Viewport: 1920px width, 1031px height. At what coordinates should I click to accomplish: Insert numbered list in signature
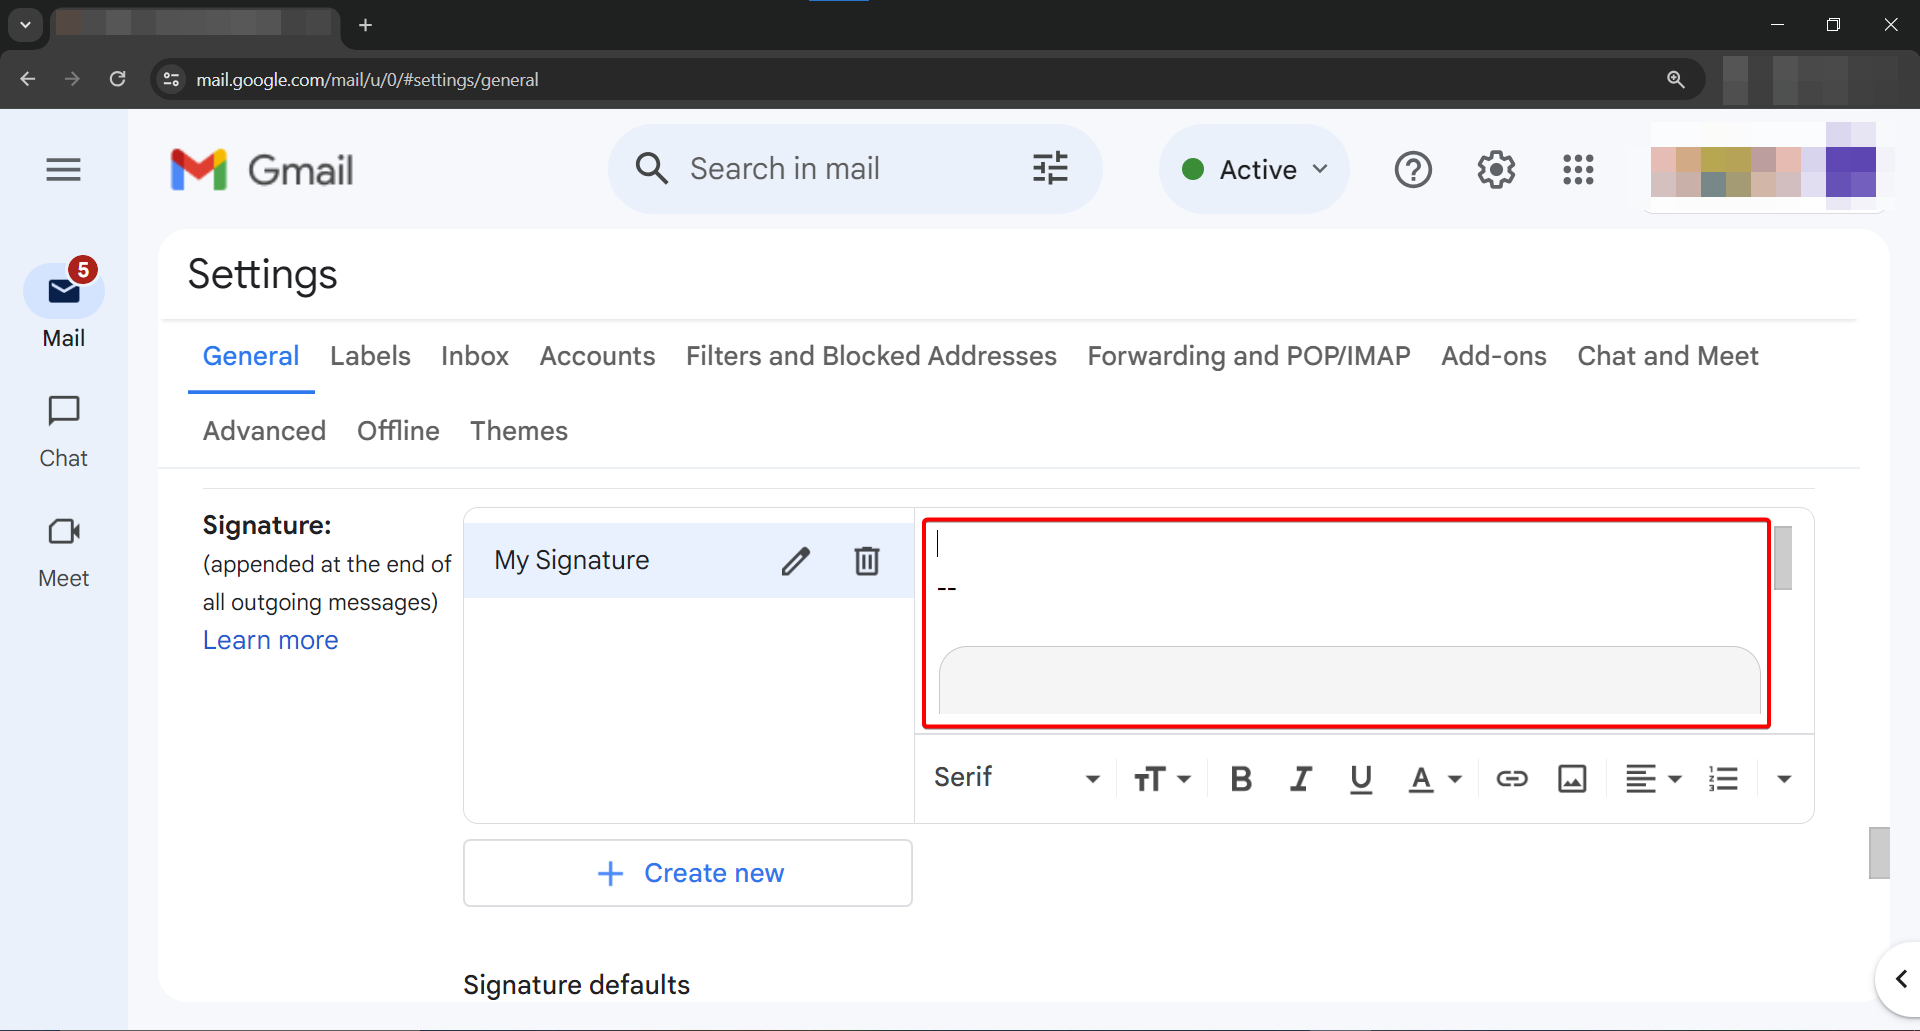pos(1723,778)
